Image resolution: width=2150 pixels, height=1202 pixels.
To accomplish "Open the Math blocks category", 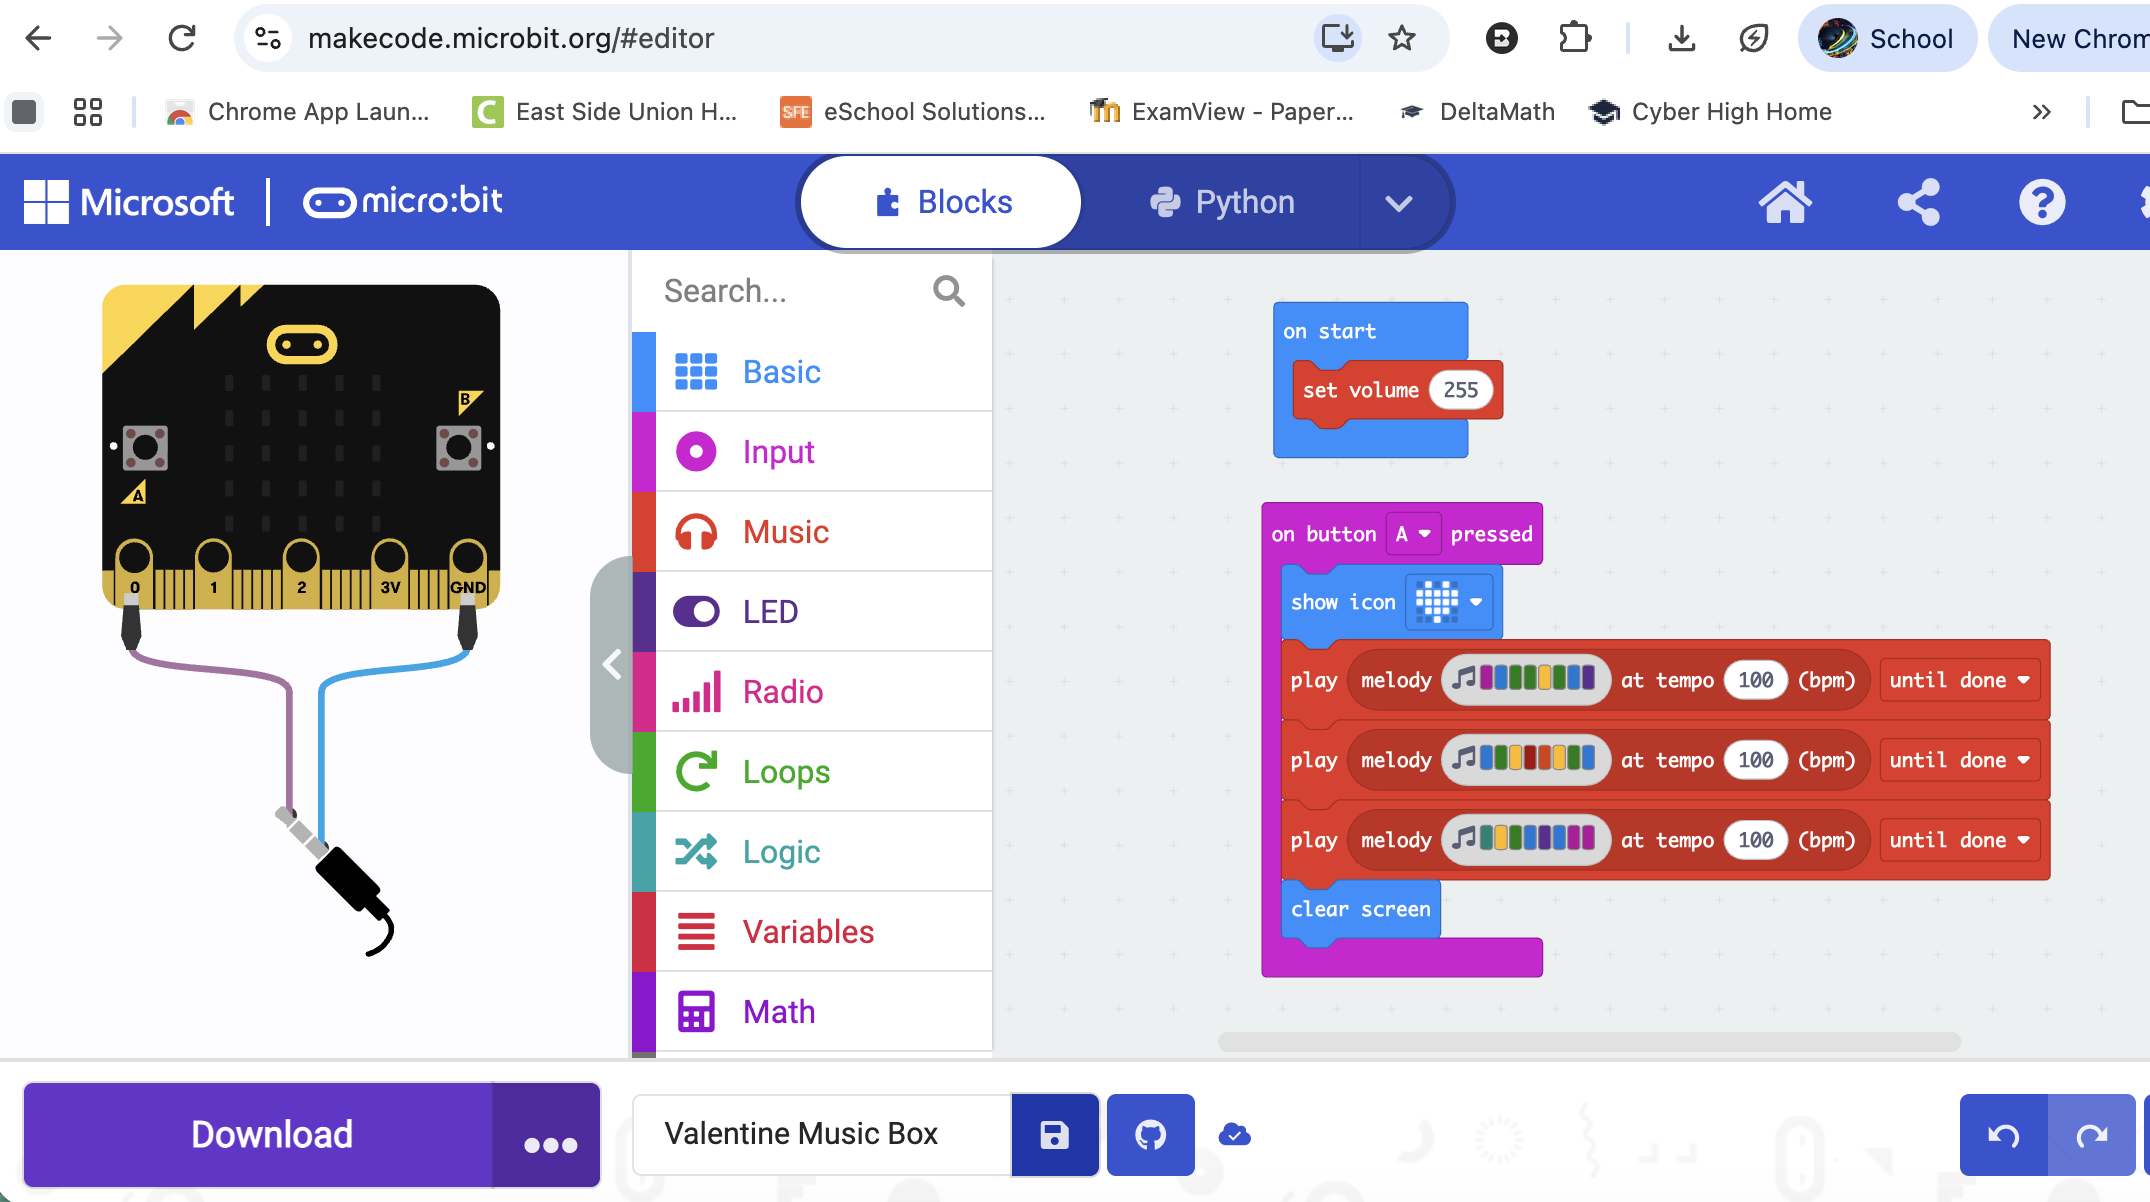I will tap(812, 1012).
